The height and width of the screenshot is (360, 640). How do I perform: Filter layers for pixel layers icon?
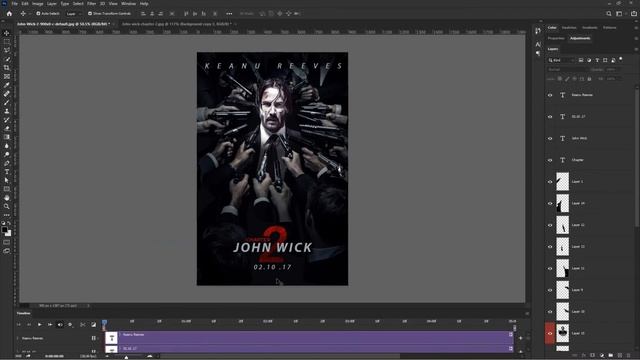pos(581,60)
